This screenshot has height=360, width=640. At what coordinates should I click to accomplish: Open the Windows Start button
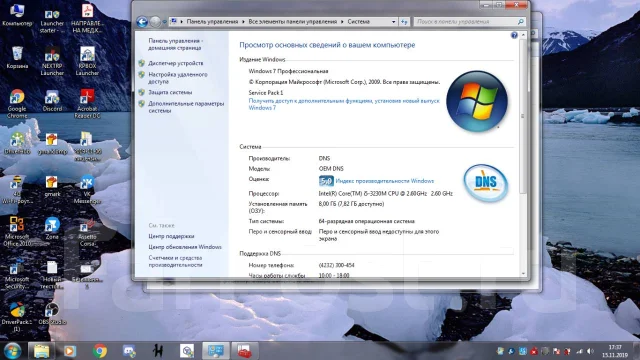click(x=13, y=351)
